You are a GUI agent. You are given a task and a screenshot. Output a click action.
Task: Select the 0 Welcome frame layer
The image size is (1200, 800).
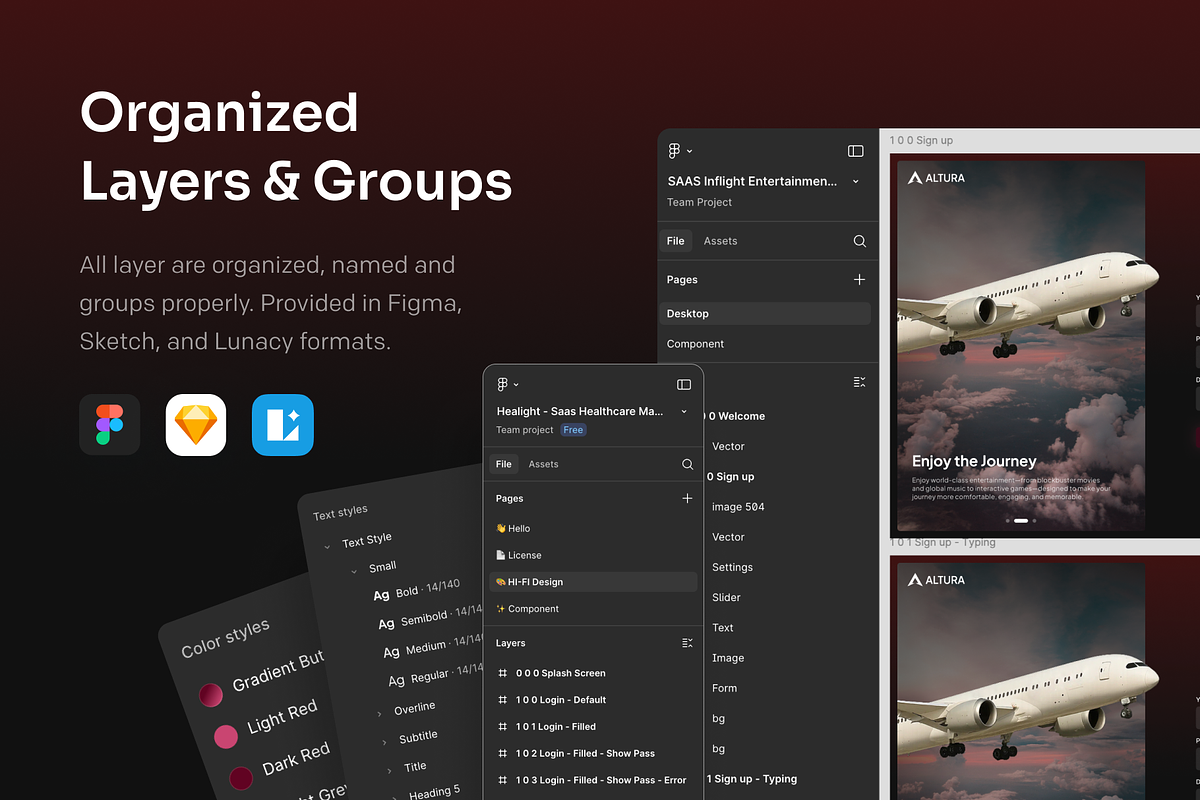735,416
